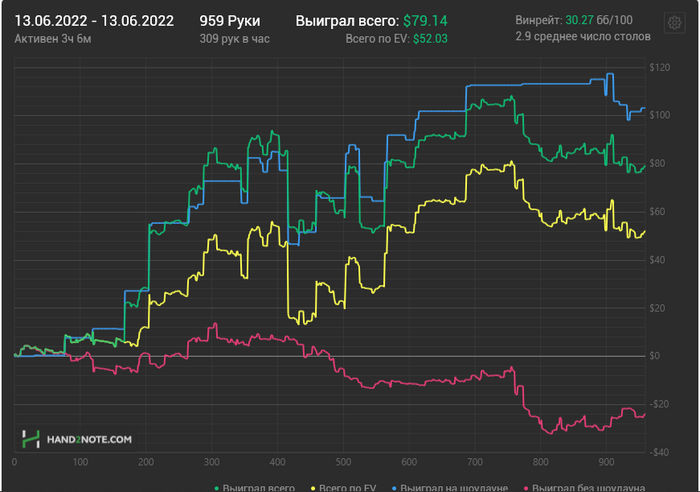Click the 500 x-axis label

pyautogui.click(x=343, y=462)
